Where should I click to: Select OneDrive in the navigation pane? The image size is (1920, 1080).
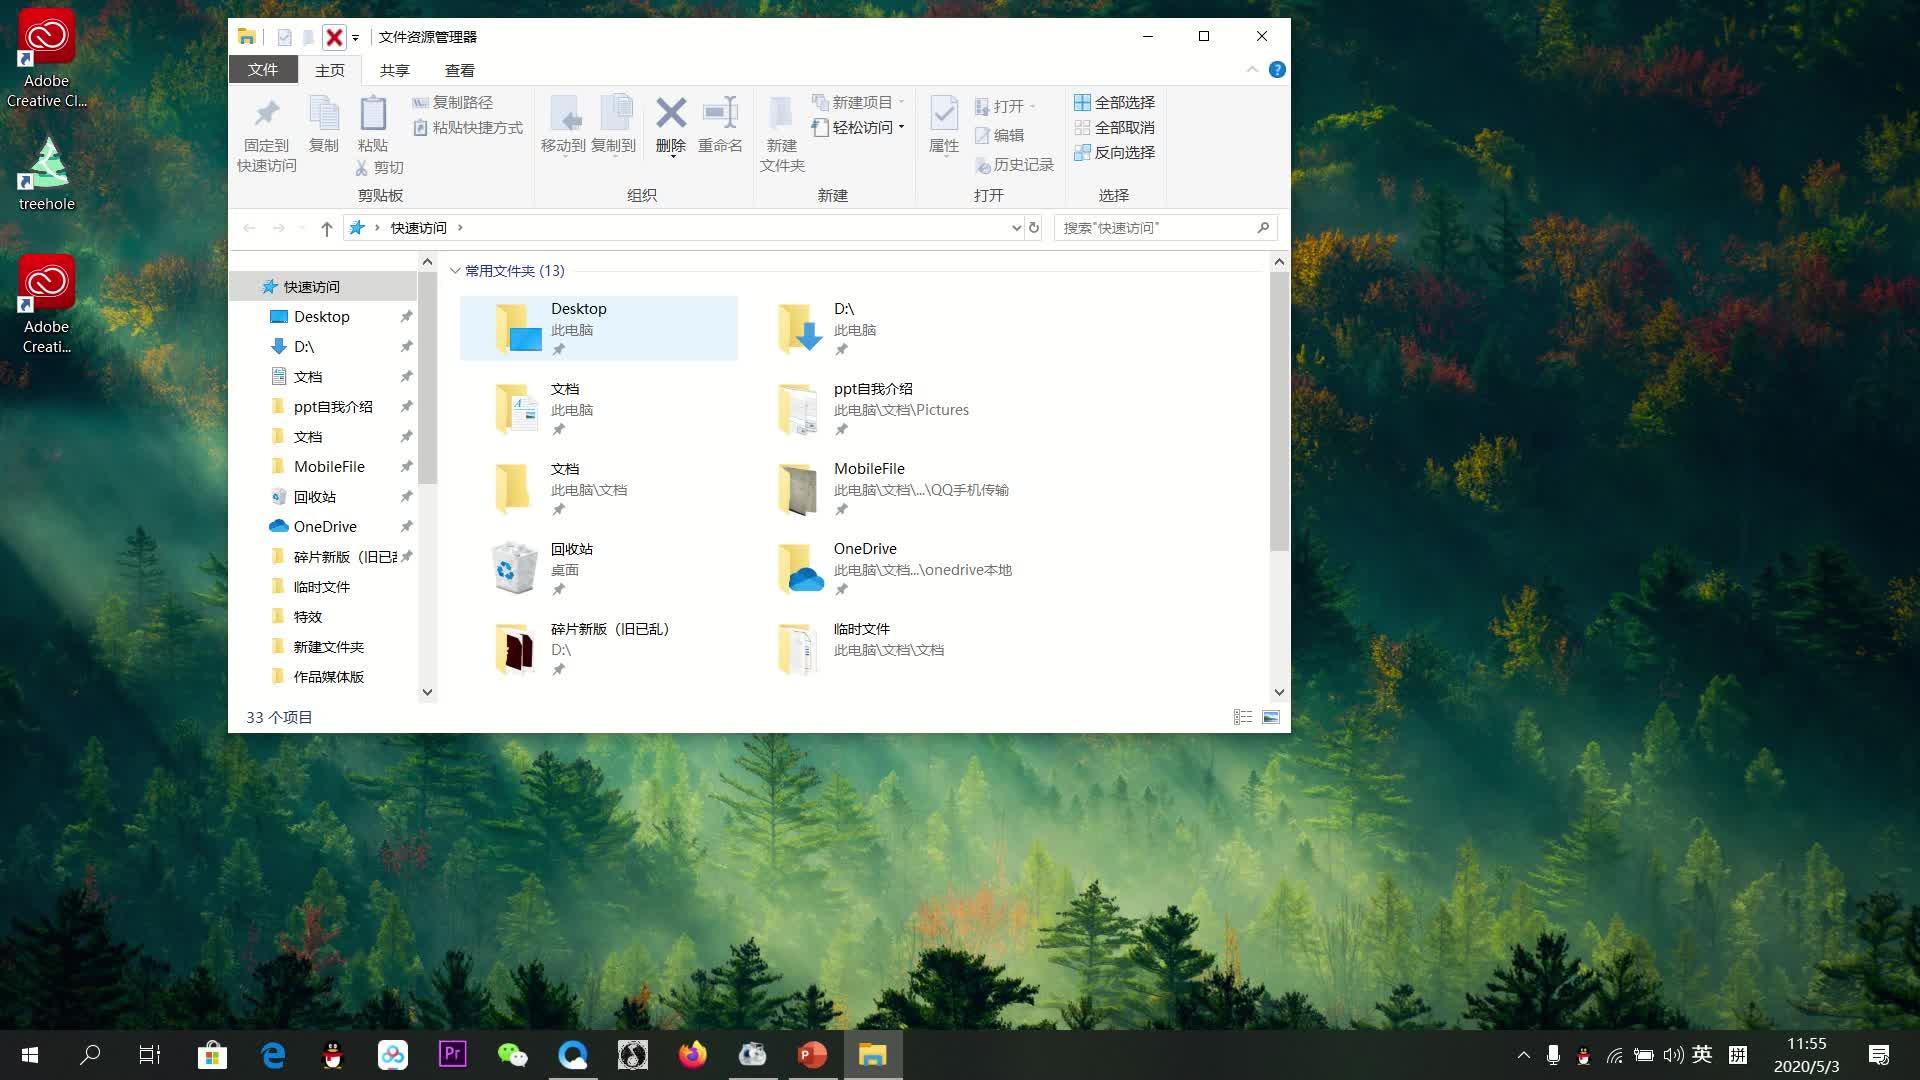click(x=324, y=526)
